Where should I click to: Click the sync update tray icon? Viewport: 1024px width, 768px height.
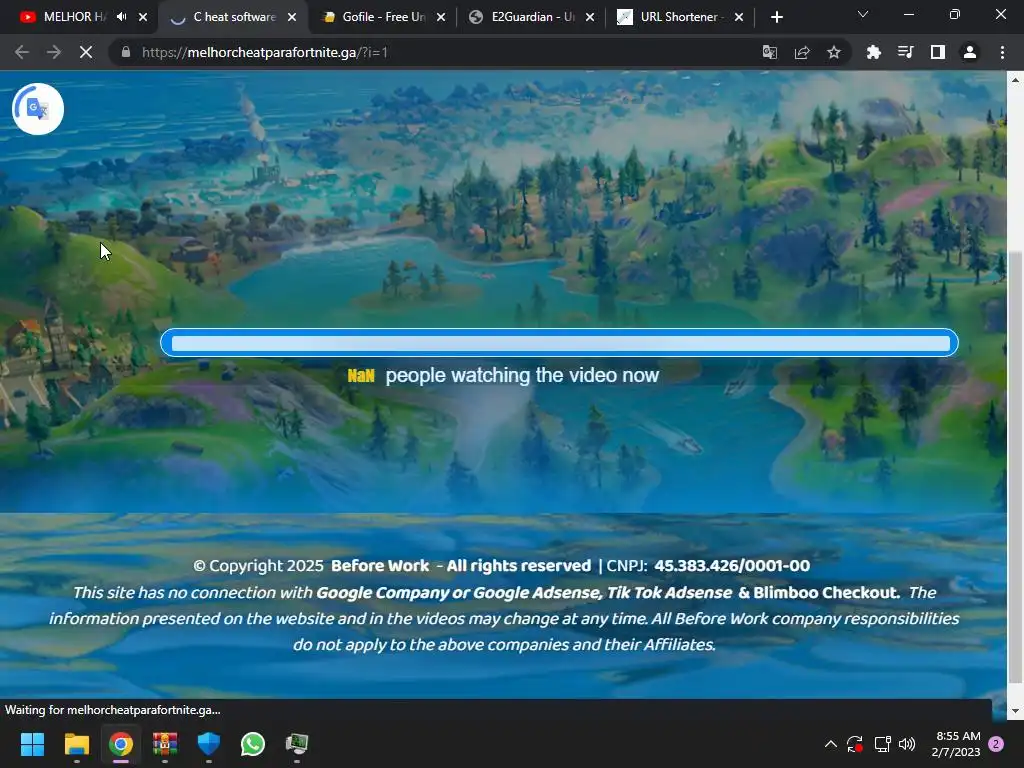click(x=855, y=744)
